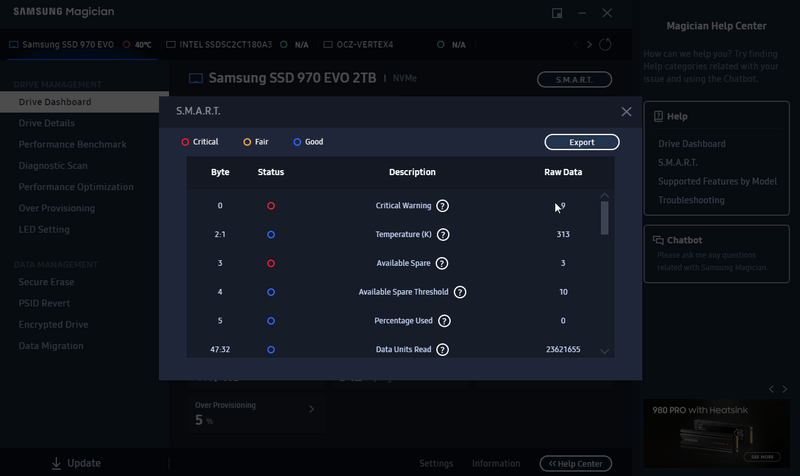The height and width of the screenshot is (476, 800).
Task: Open Secure Erase
Action: pyautogui.click(x=46, y=282)
